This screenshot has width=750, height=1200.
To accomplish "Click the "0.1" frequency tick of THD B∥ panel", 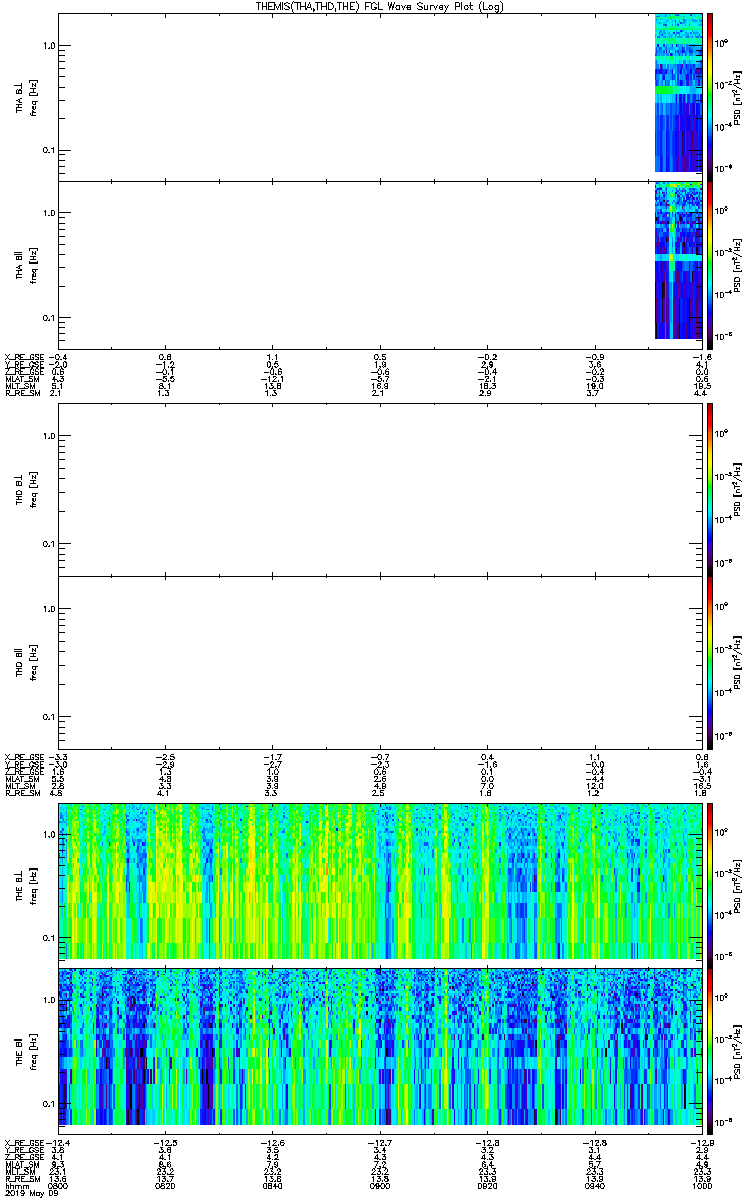I will coord(47,717).
